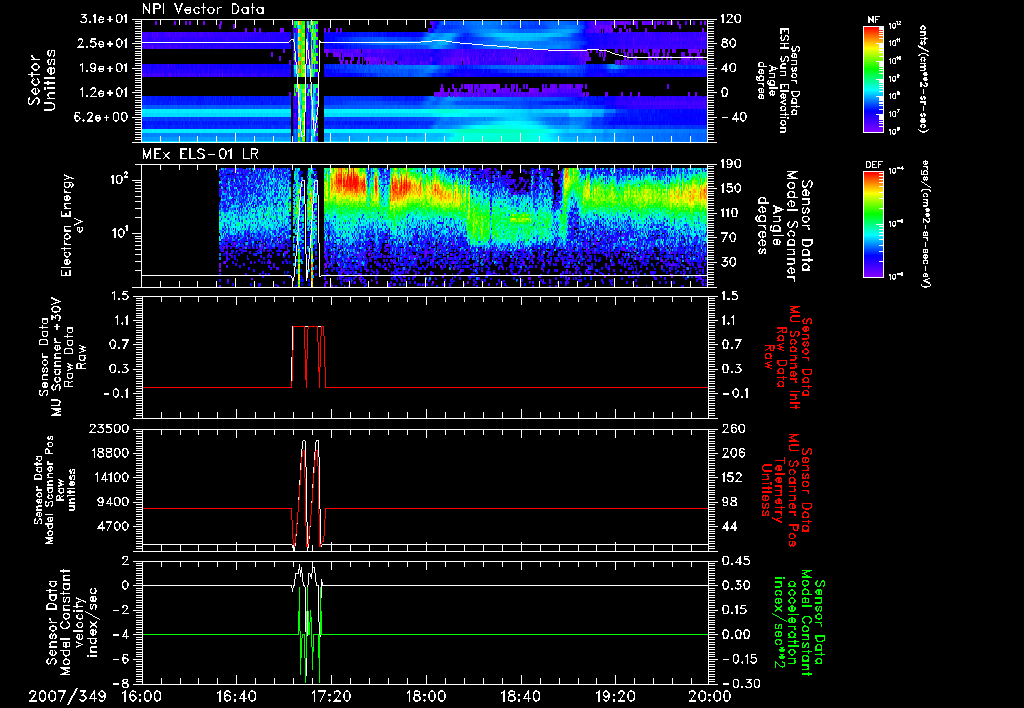Click the 18:00 time axis tick
Viewport: 1024px width, 708px height.
(x=426, y=696)
